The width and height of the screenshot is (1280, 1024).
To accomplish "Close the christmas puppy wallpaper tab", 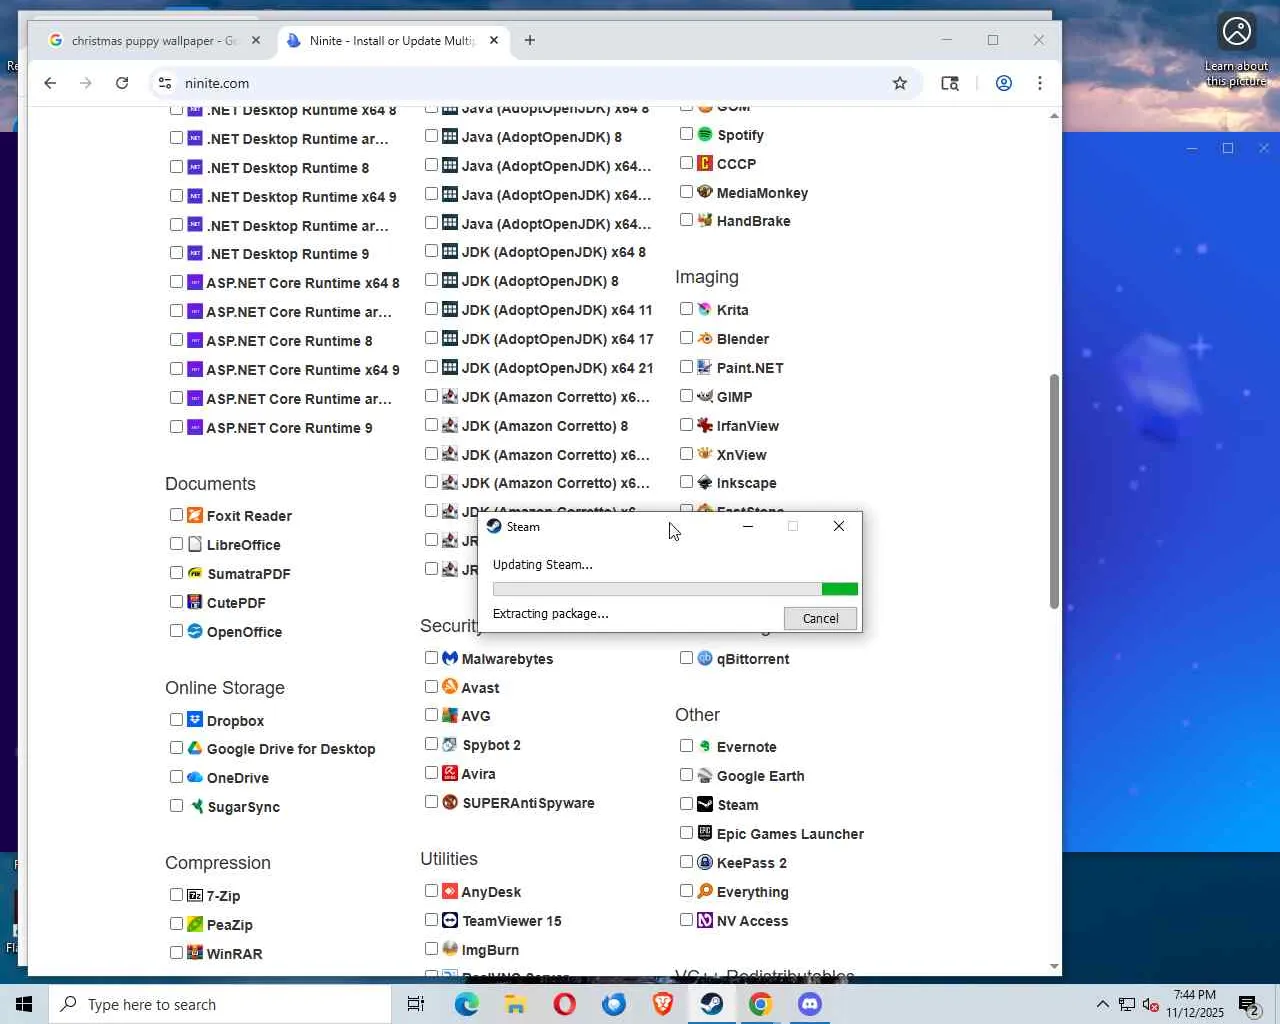I will pyautogui.click(x=256, y=41).
